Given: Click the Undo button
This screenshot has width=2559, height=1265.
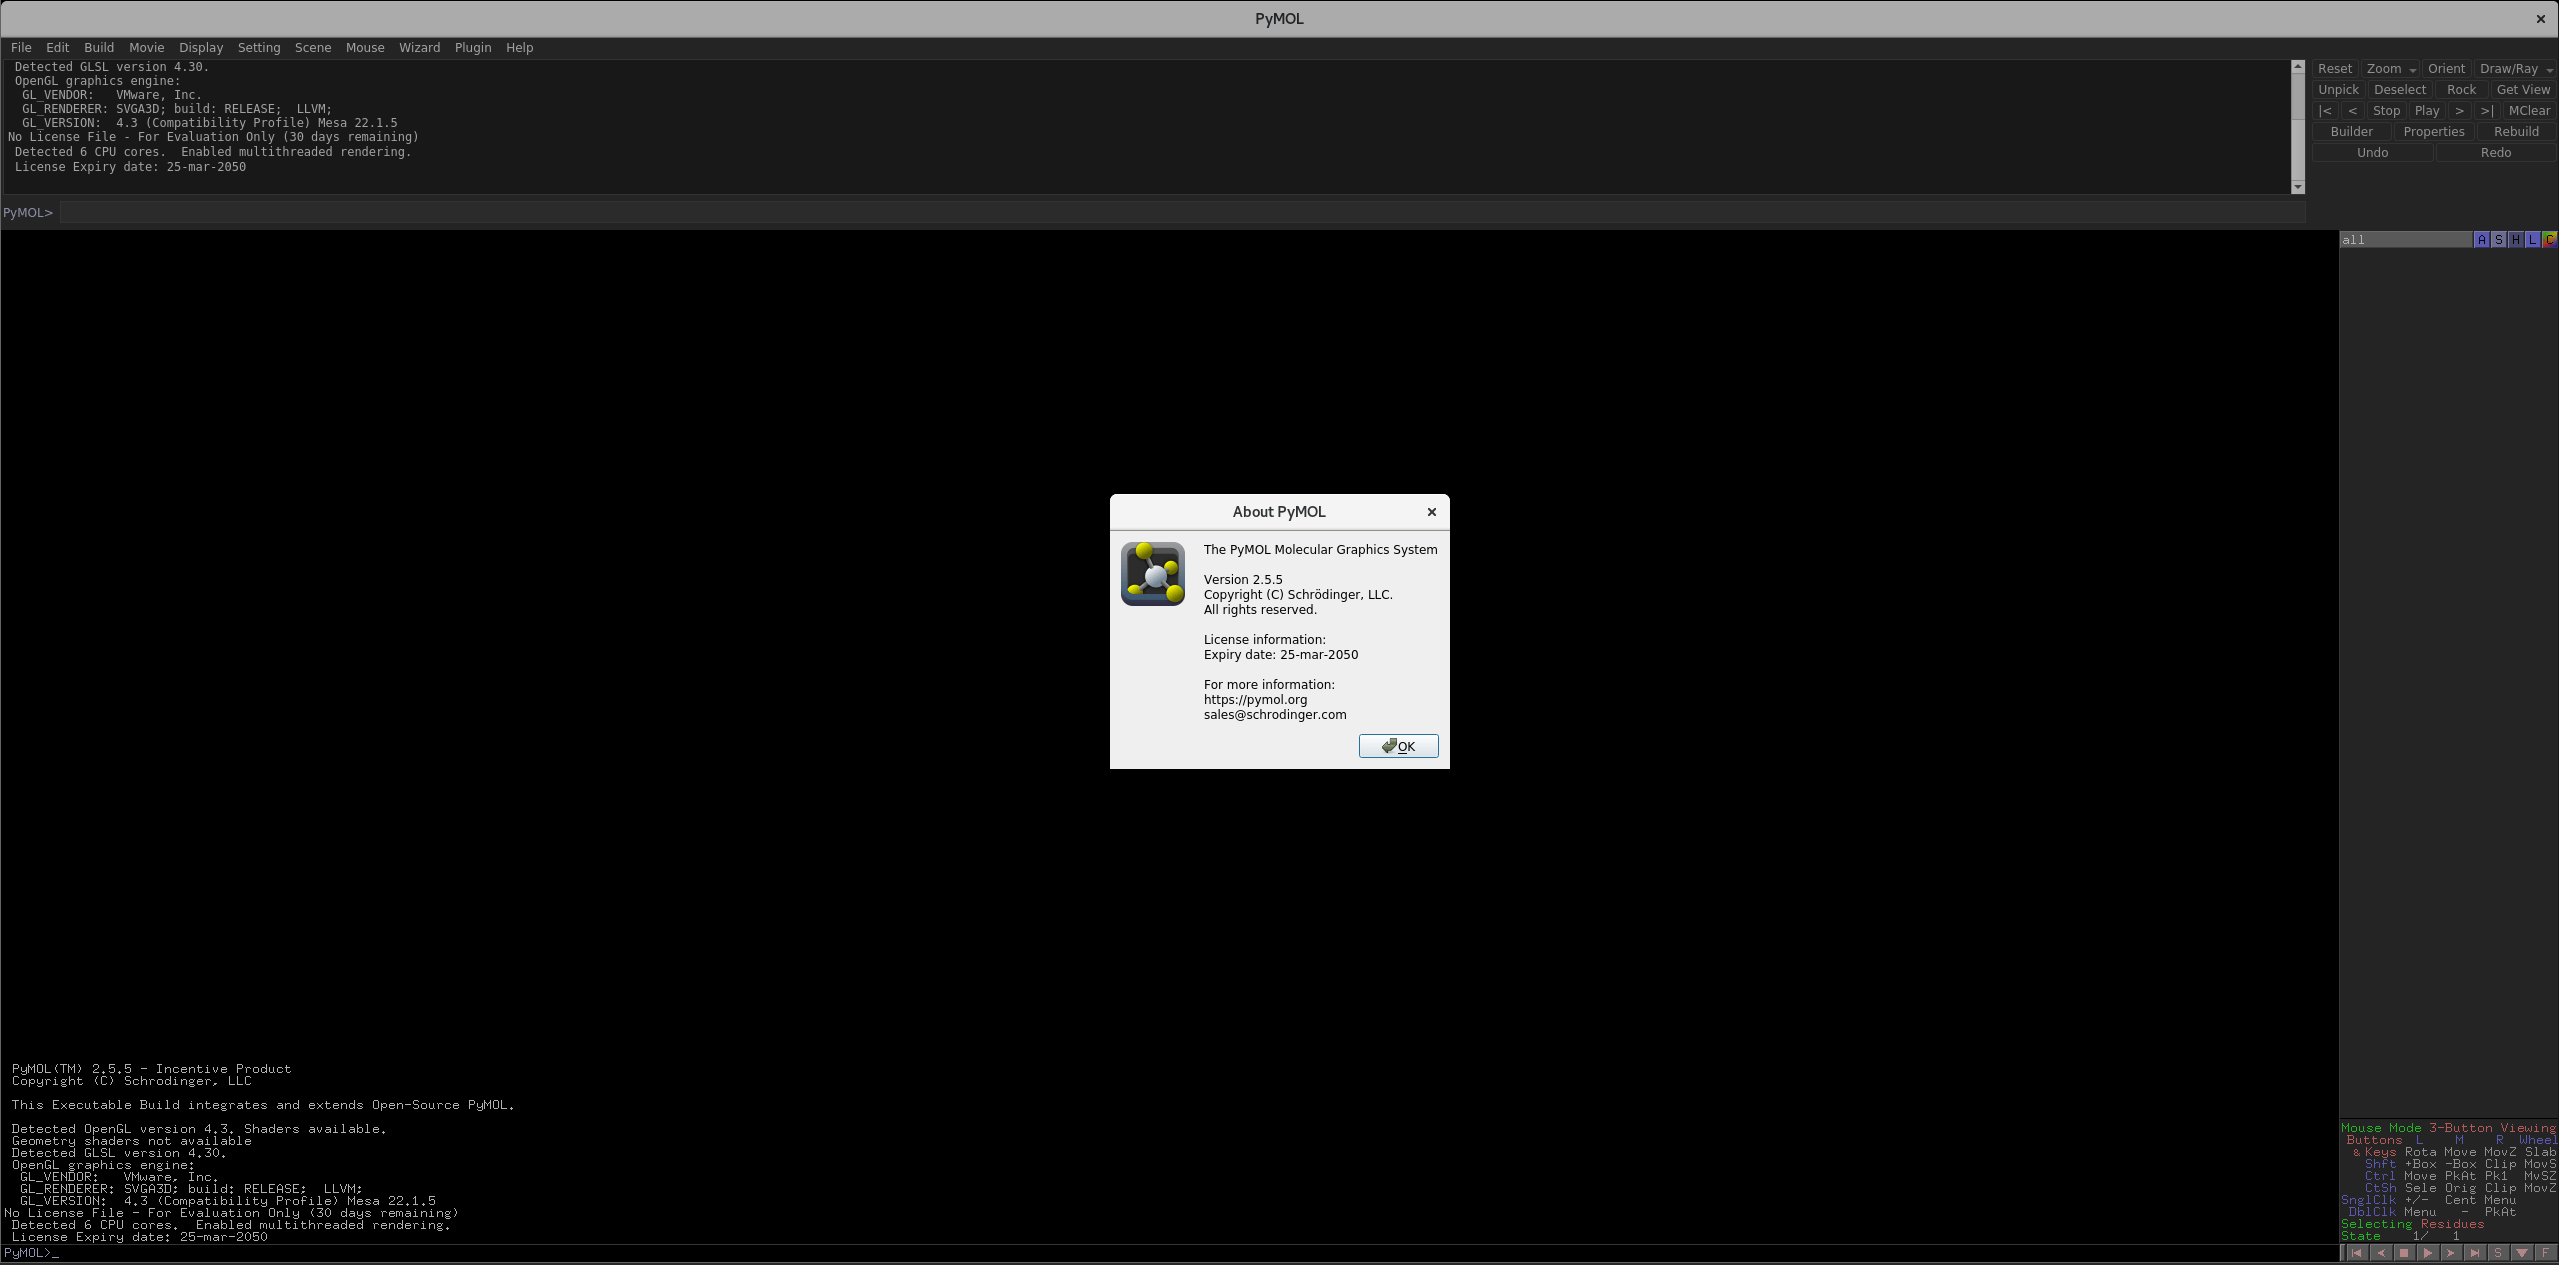Looking at the screenshot, I should pos(2372,153).
